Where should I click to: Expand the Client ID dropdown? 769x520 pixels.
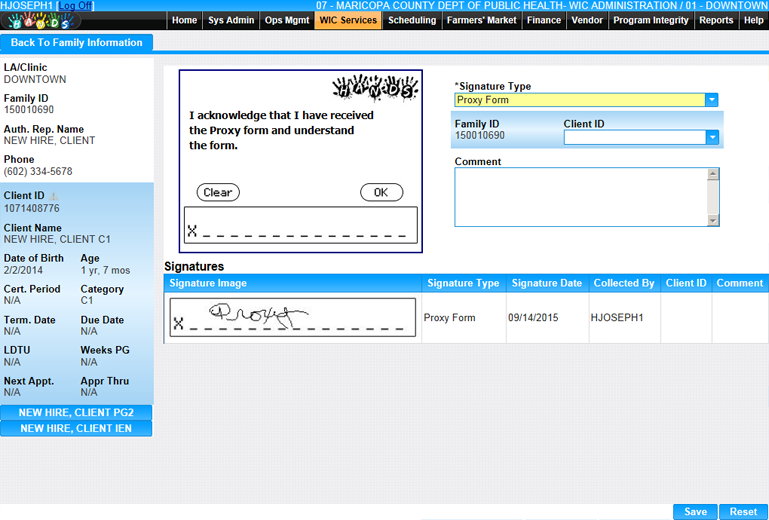coord(711,138)
